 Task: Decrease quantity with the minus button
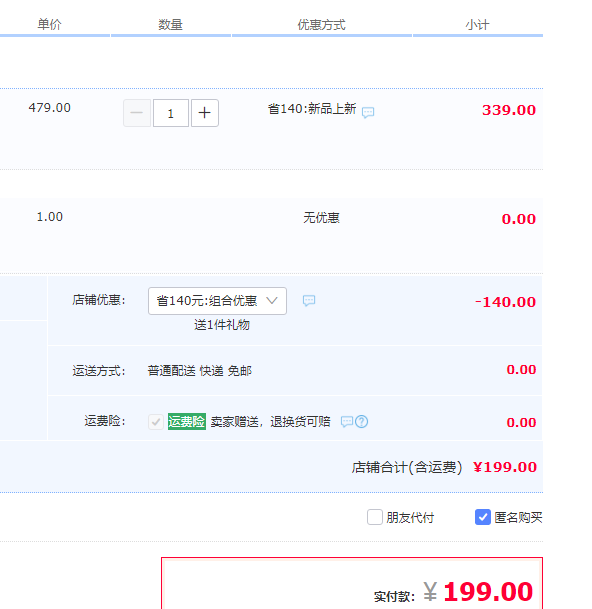(137, 113)
